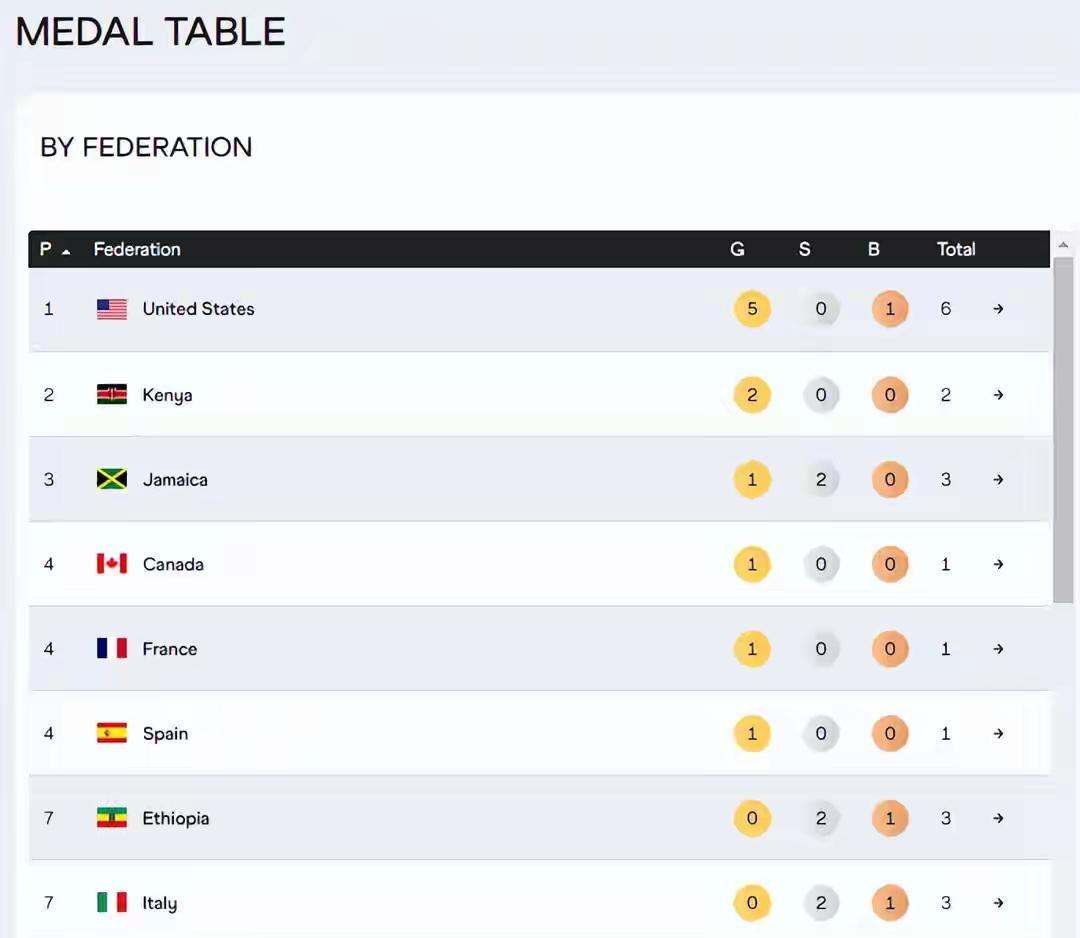Expand Kenya row with the arrow
Screen dimensions: 1080x938
click(x=998, y=395)
